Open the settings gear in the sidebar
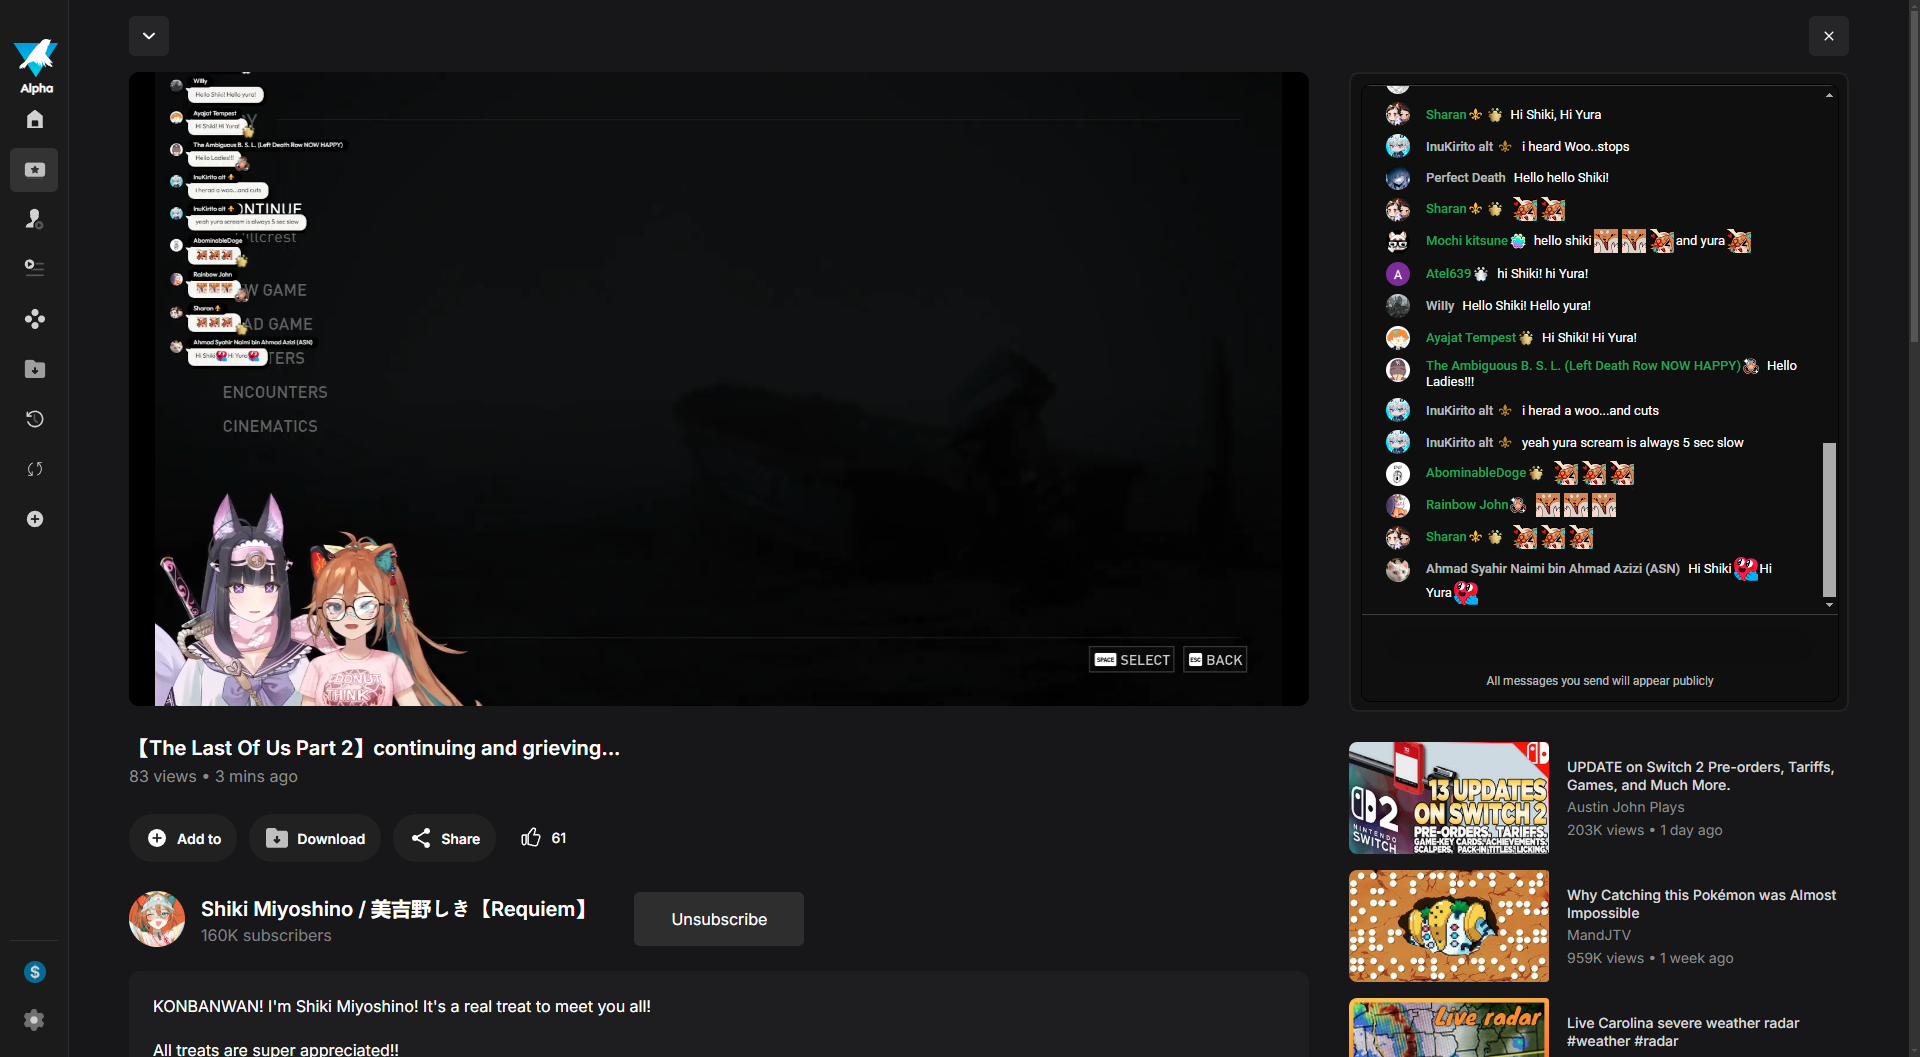Screen dimensions: 1920x1057 [x=34, y=1020]
